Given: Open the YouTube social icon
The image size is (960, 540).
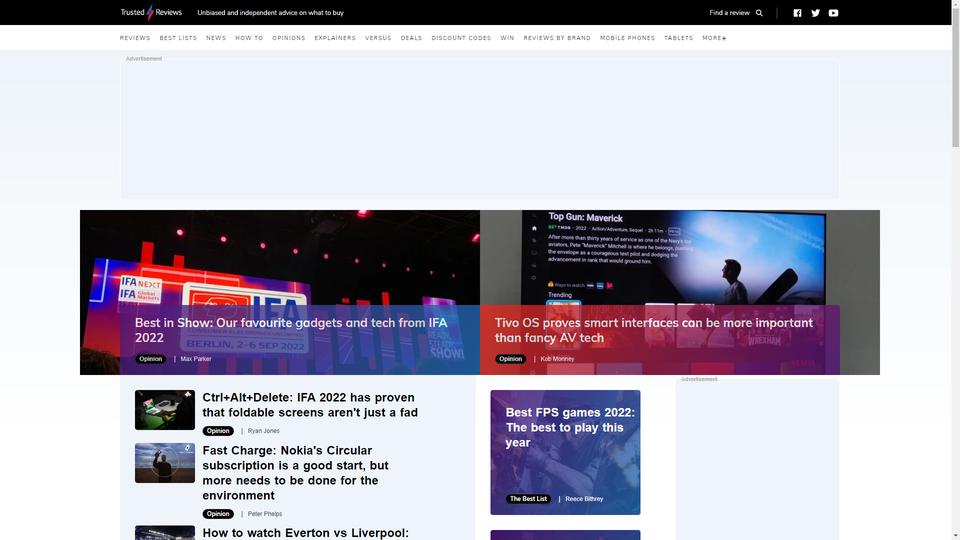Looking at the screenshot, I should click(833, 13).
